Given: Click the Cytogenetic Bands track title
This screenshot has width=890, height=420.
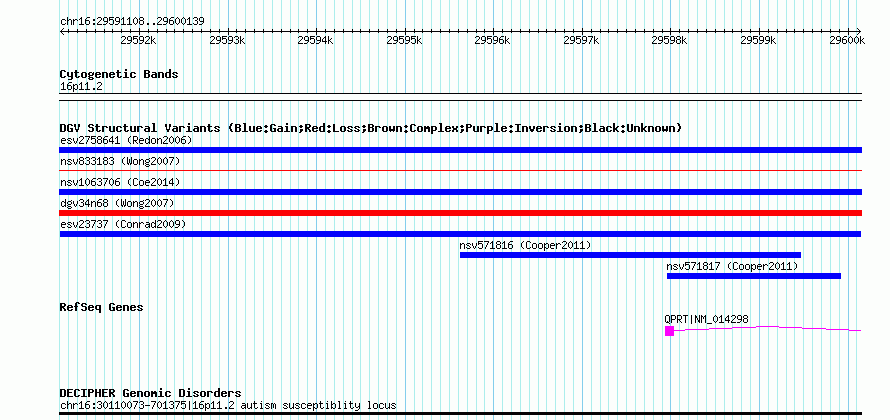Looking at the screenshot, I should 119,74.
